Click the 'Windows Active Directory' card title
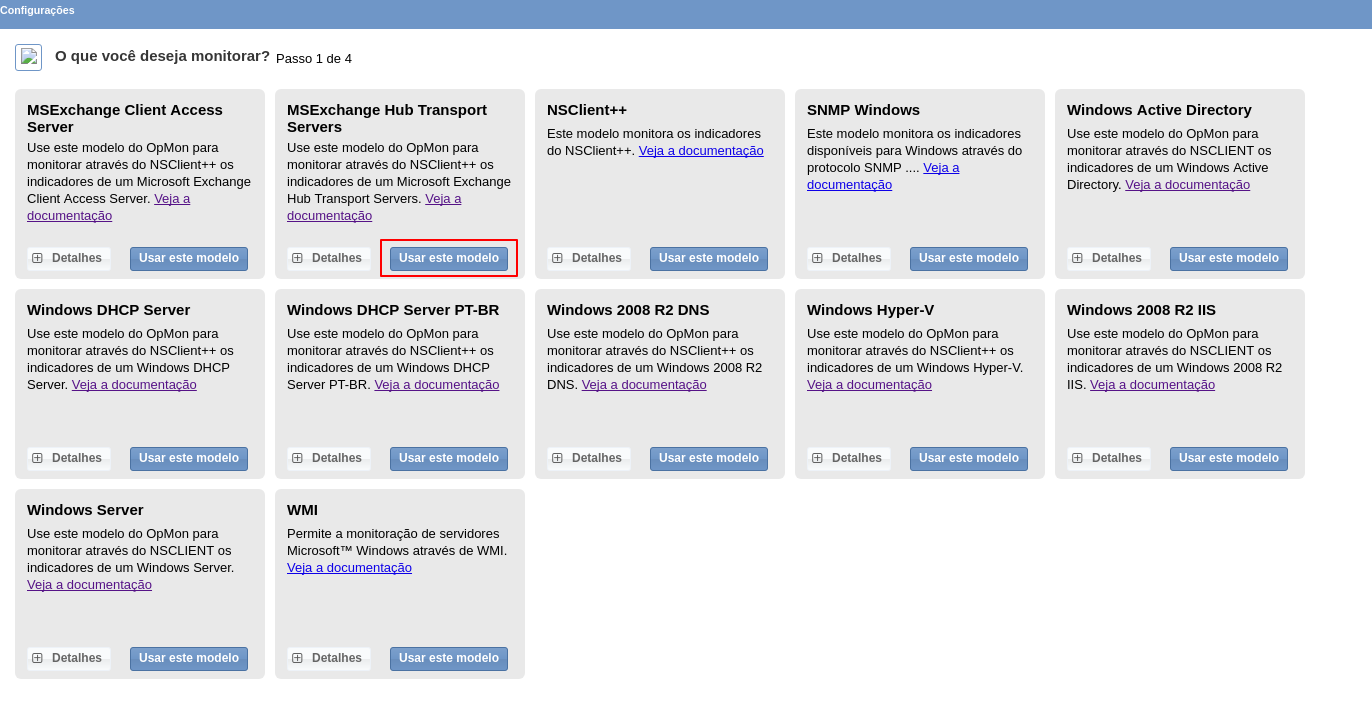 tap(1159, 110)
